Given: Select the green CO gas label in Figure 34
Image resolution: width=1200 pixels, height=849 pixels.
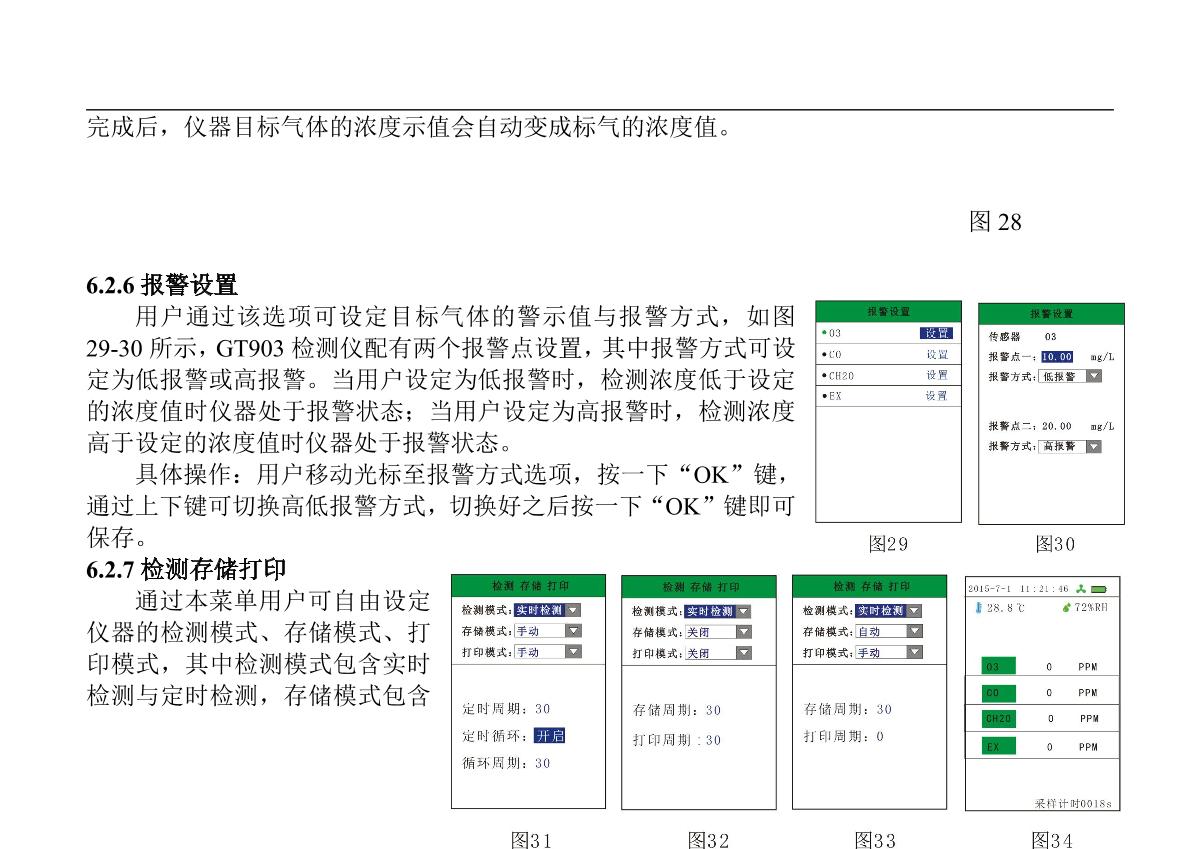Looking at the screenshot, I should [998, 692].
